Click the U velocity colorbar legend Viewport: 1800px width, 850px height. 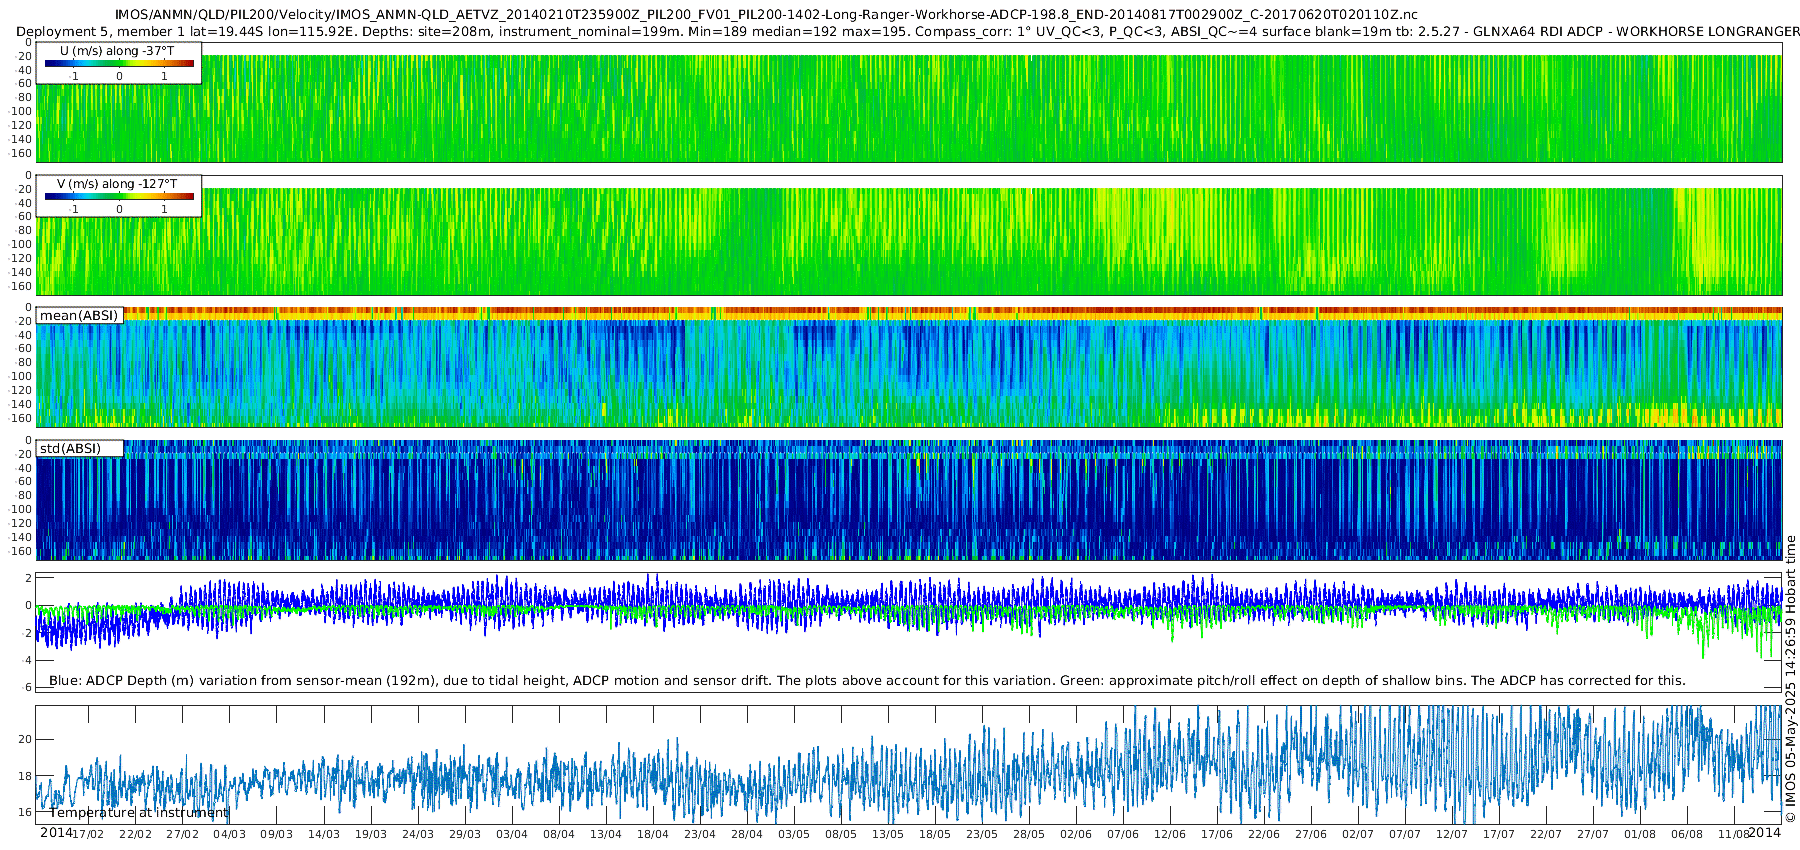(x=119, y=63)
